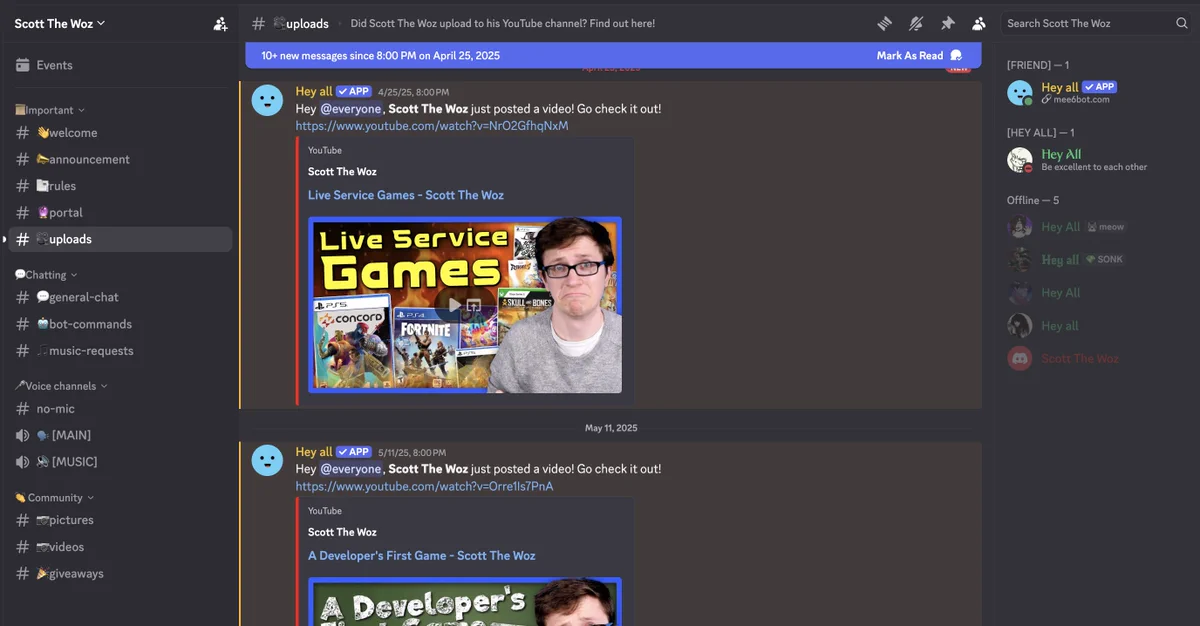Click Hey all bot avatar under FRIEND role
The image size is (1200, 626).
click(x=1019, y=93)
